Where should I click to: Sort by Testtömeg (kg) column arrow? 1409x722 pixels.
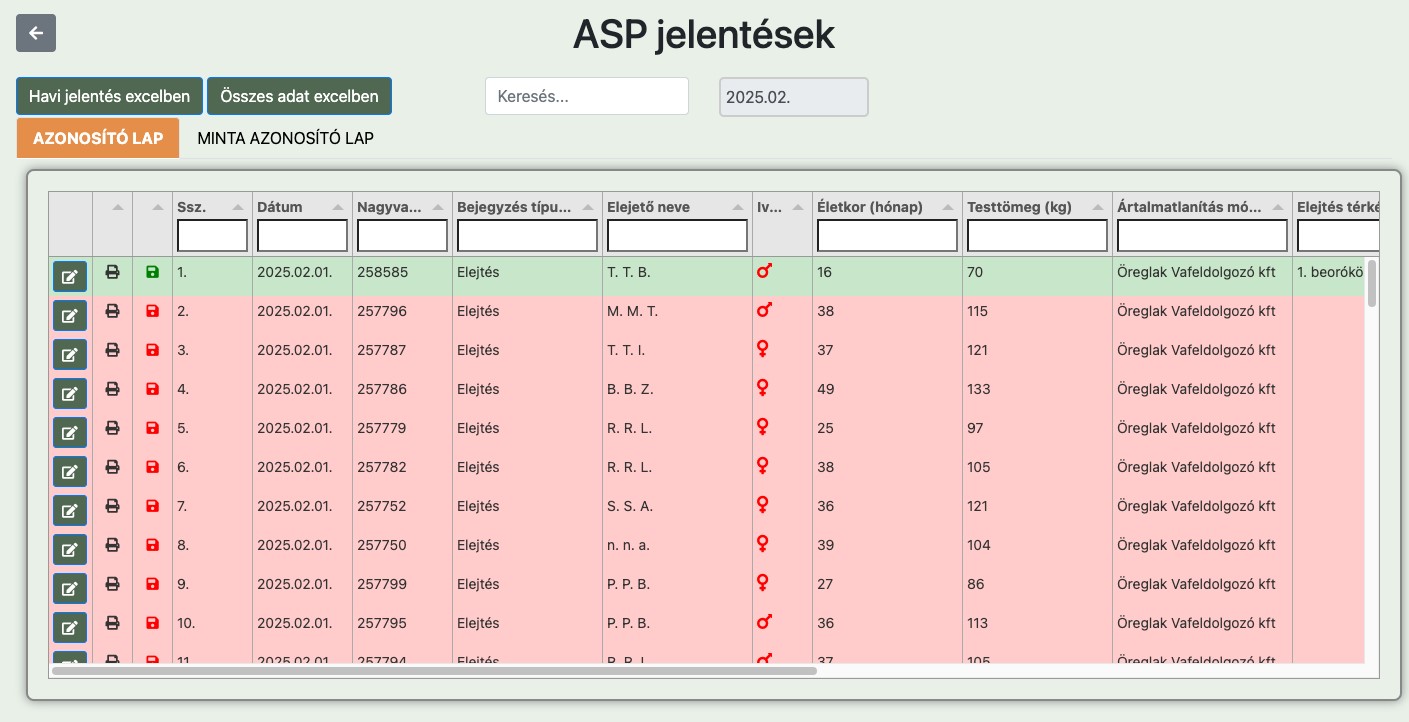click(x=1097, y=207)
